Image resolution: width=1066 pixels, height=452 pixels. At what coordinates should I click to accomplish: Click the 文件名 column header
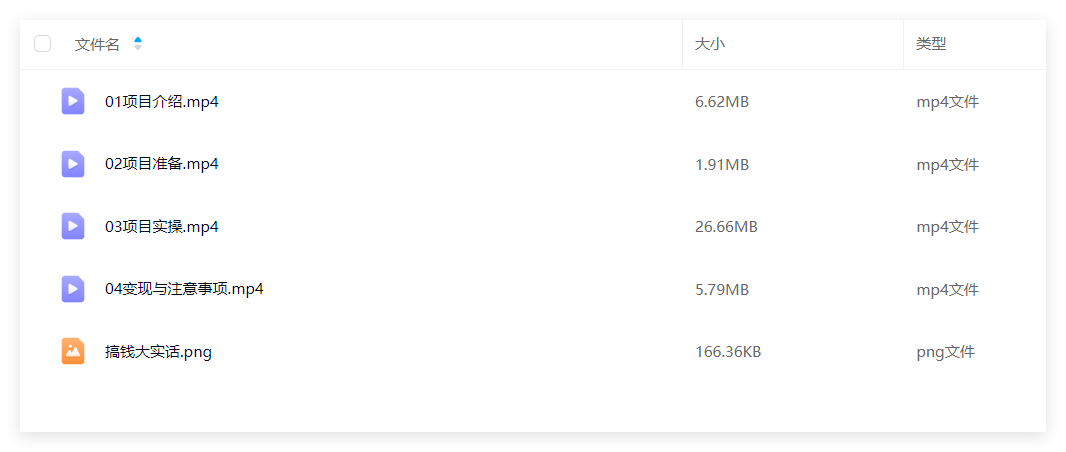97,45
